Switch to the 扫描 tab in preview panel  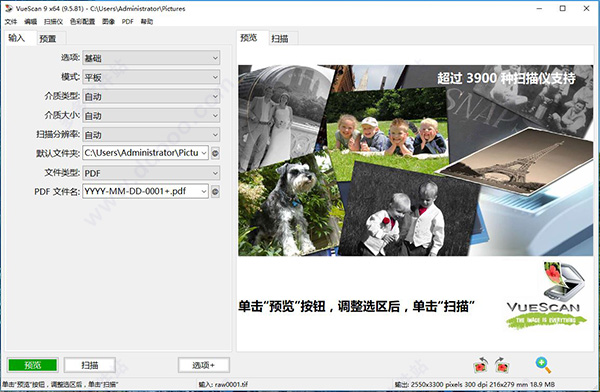280,38
